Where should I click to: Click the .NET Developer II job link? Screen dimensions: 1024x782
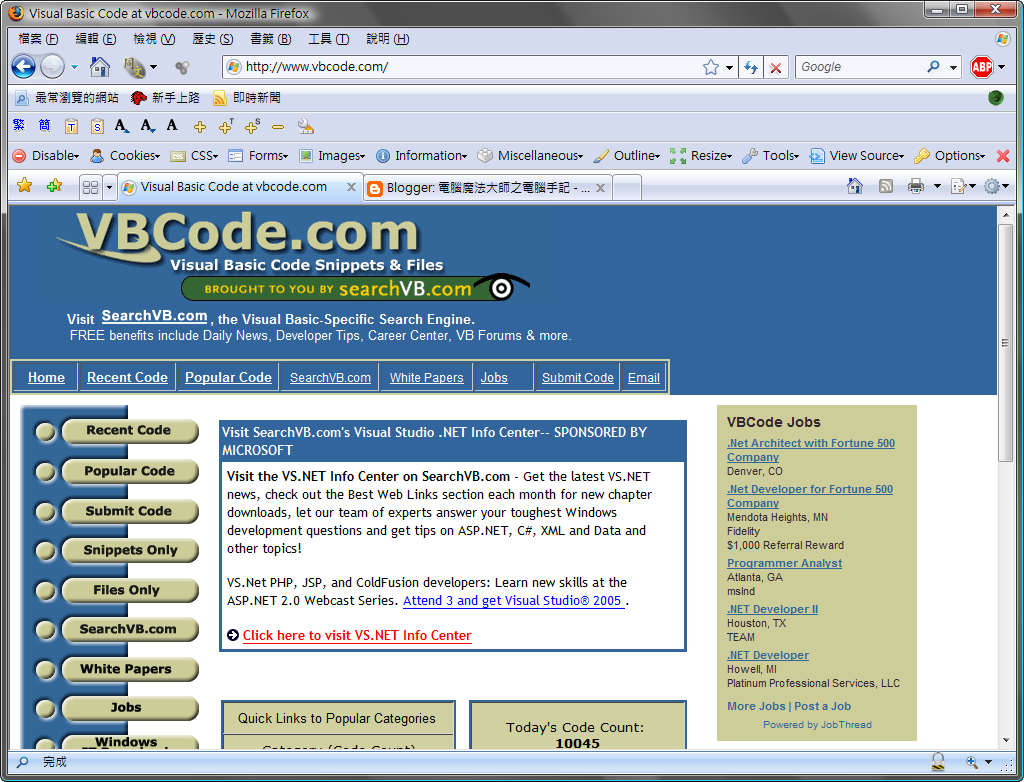point(773,609)
